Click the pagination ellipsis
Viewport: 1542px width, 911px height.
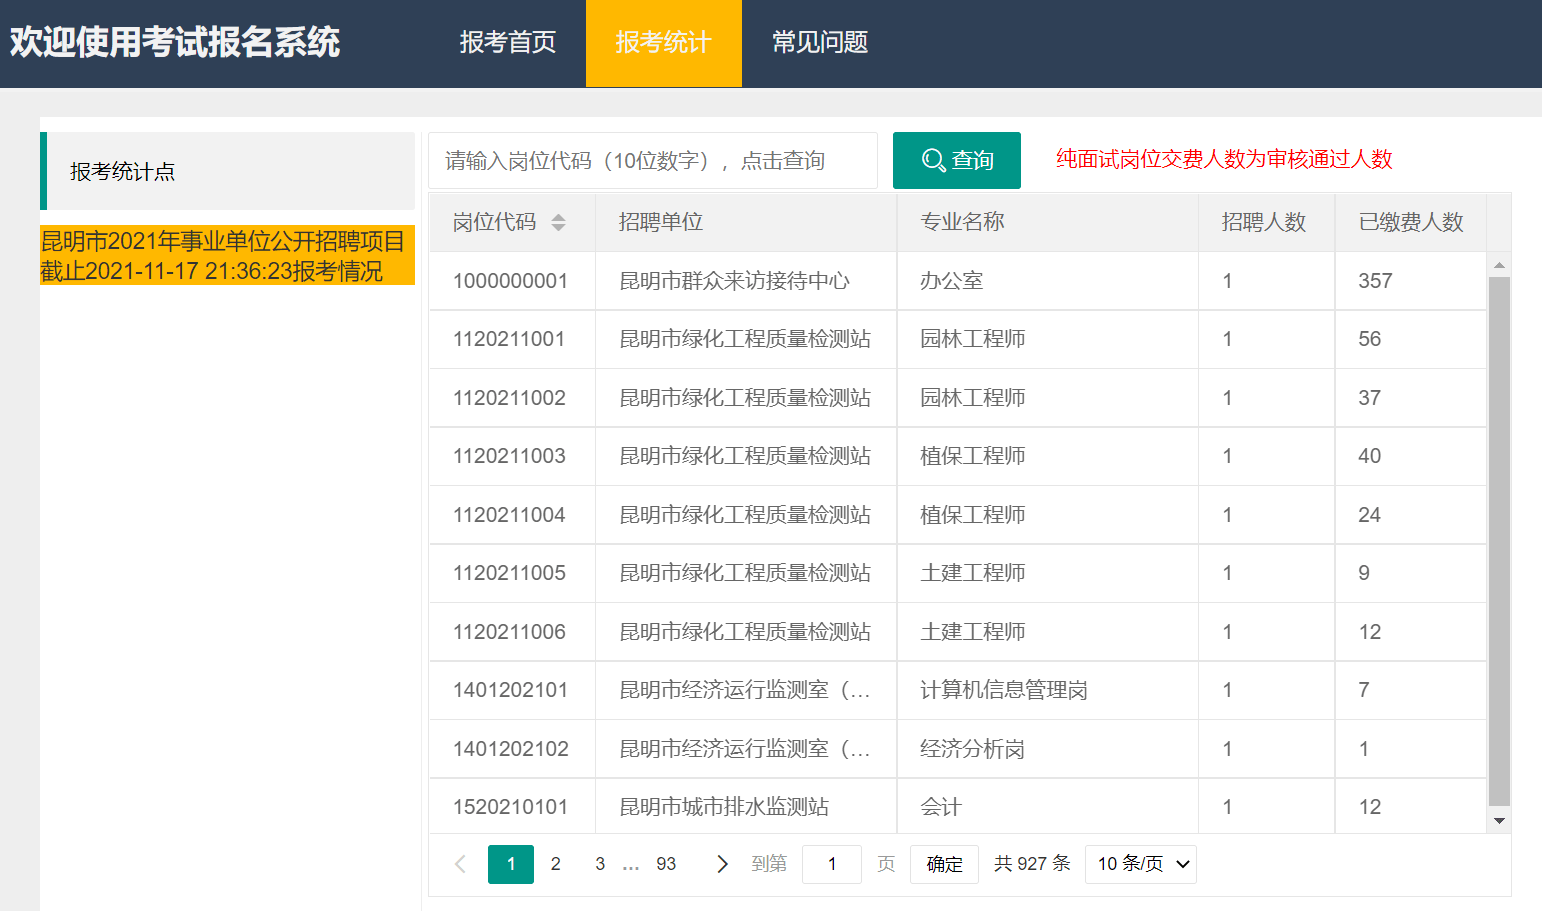(x=631, y=866)
